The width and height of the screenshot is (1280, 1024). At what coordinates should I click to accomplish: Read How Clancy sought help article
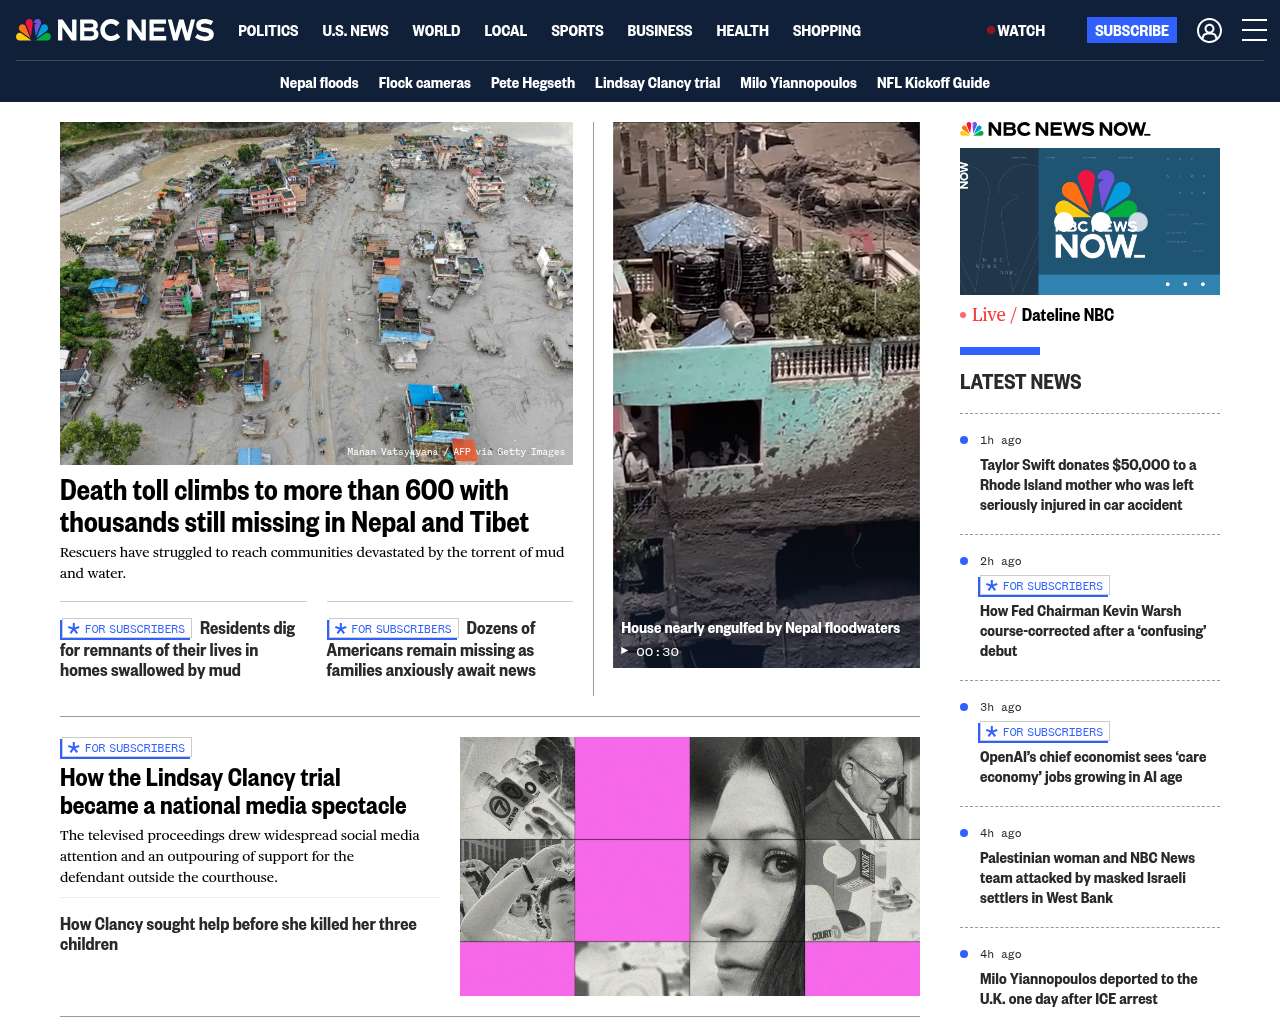click(x=238, y=934)
